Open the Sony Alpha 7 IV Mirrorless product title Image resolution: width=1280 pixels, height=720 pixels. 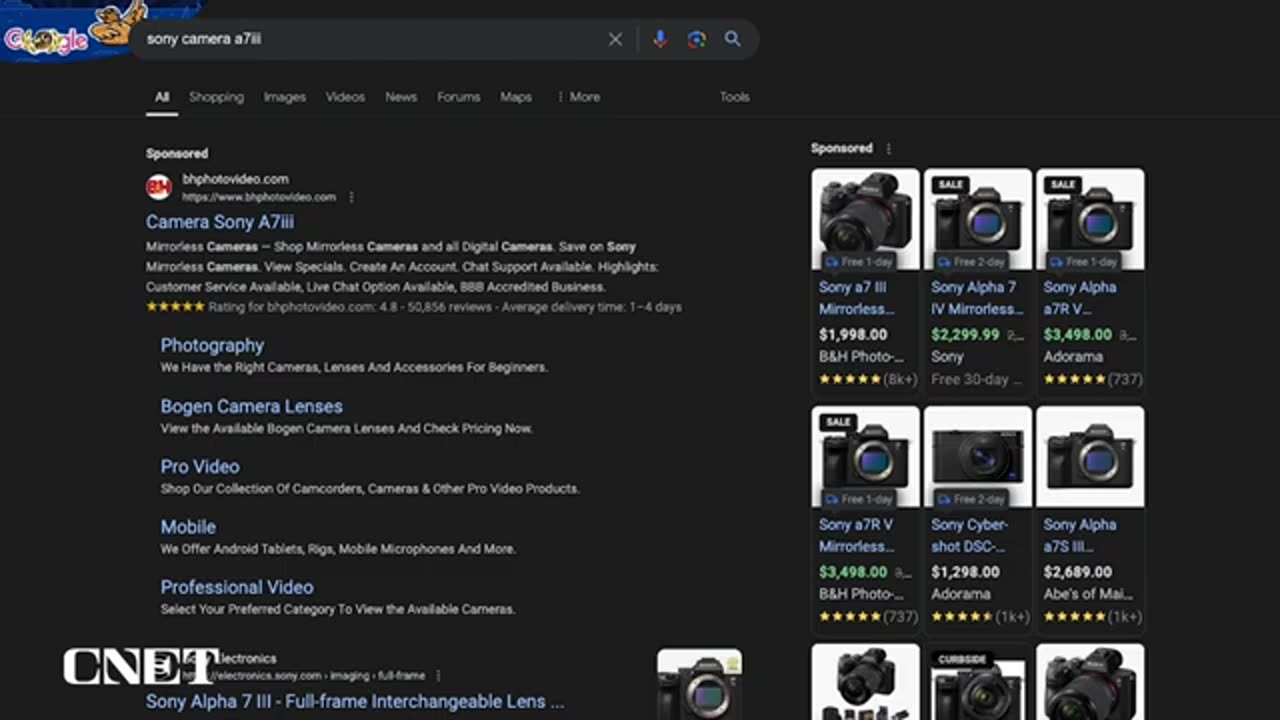tap(977, 298)
